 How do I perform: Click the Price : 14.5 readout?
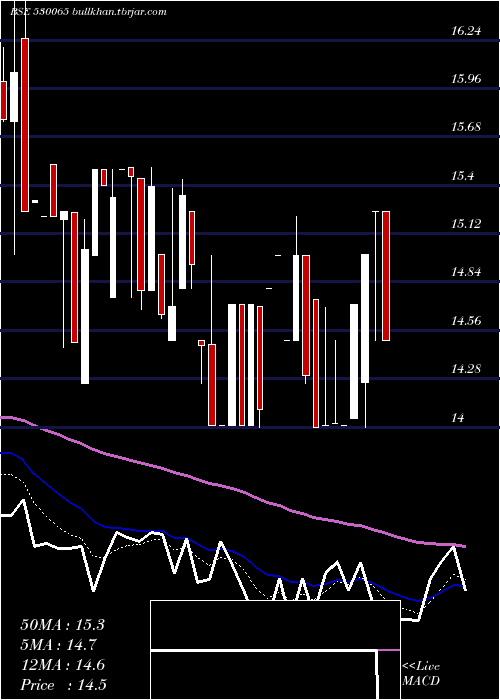(63, 685)
